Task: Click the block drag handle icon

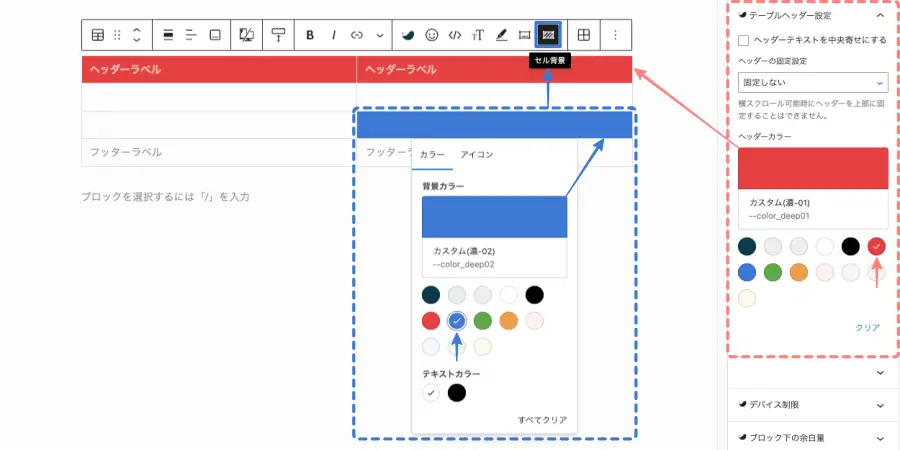Action: pos(117,35)
